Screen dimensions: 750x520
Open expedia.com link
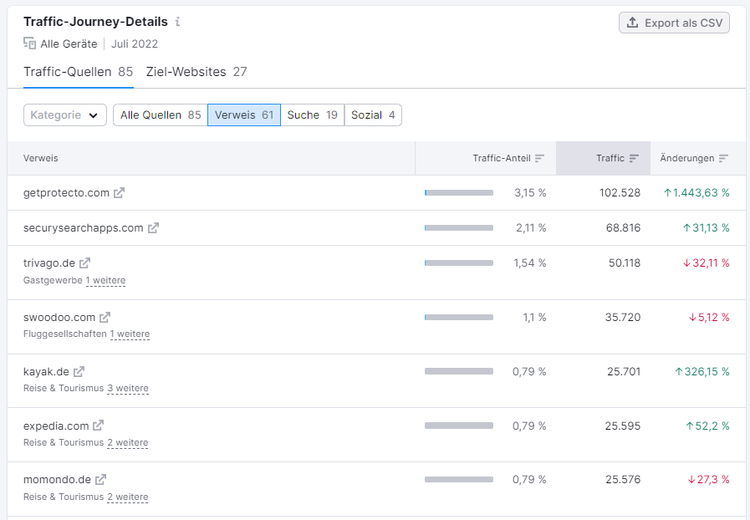coord(56,425)
